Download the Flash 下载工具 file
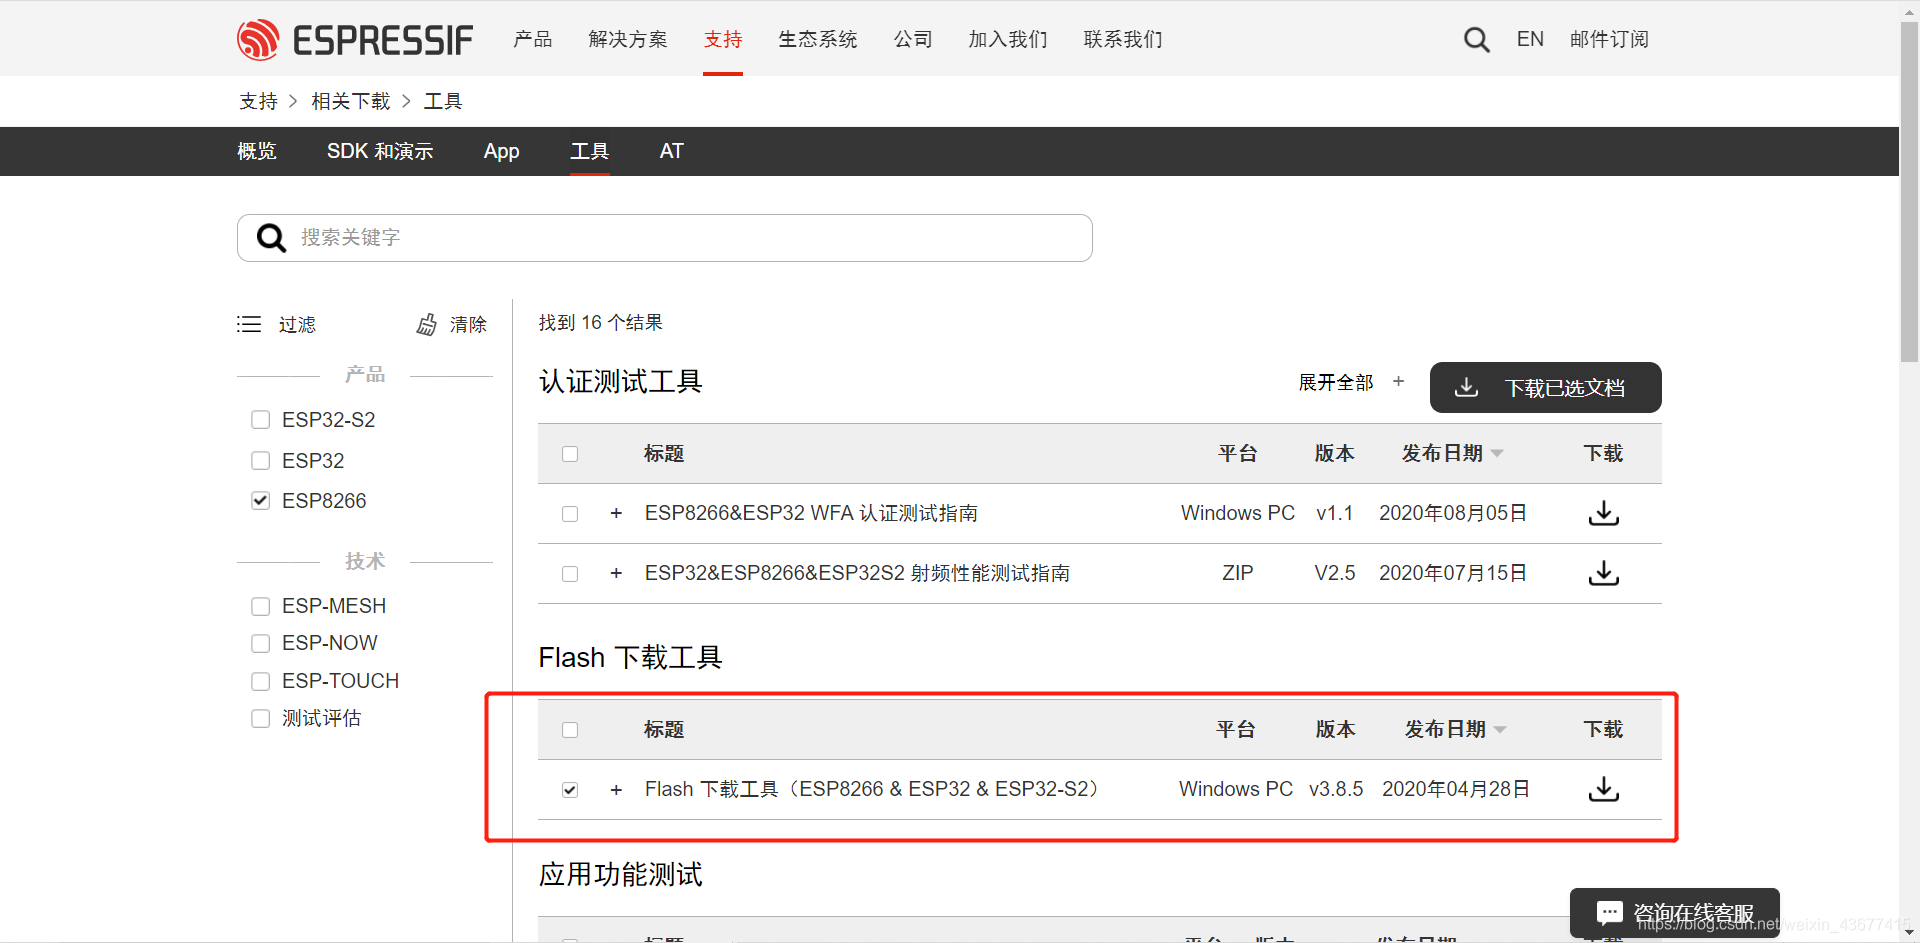This screenshot has width=1920, height=943. coord(1603,789)
